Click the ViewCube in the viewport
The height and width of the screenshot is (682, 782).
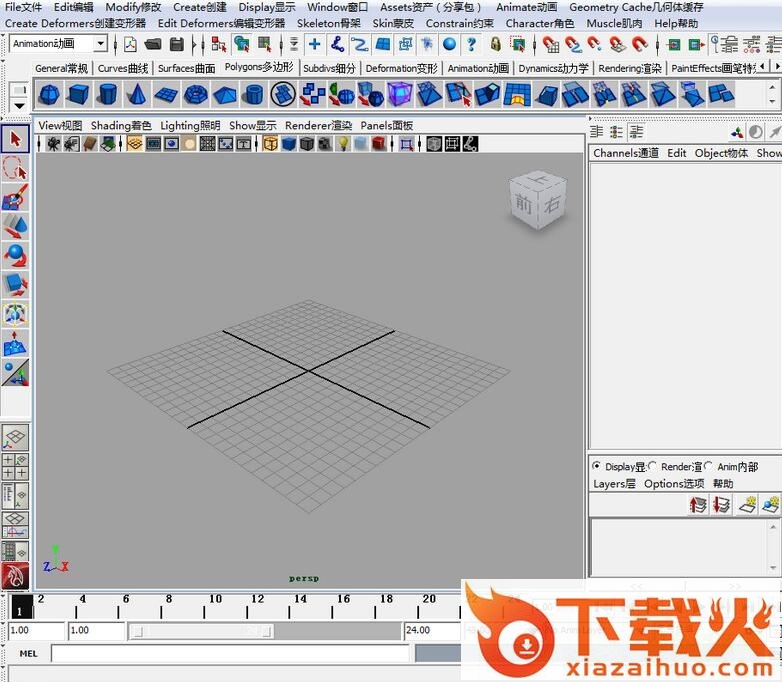pyautogui.click(x=538, y=199)
